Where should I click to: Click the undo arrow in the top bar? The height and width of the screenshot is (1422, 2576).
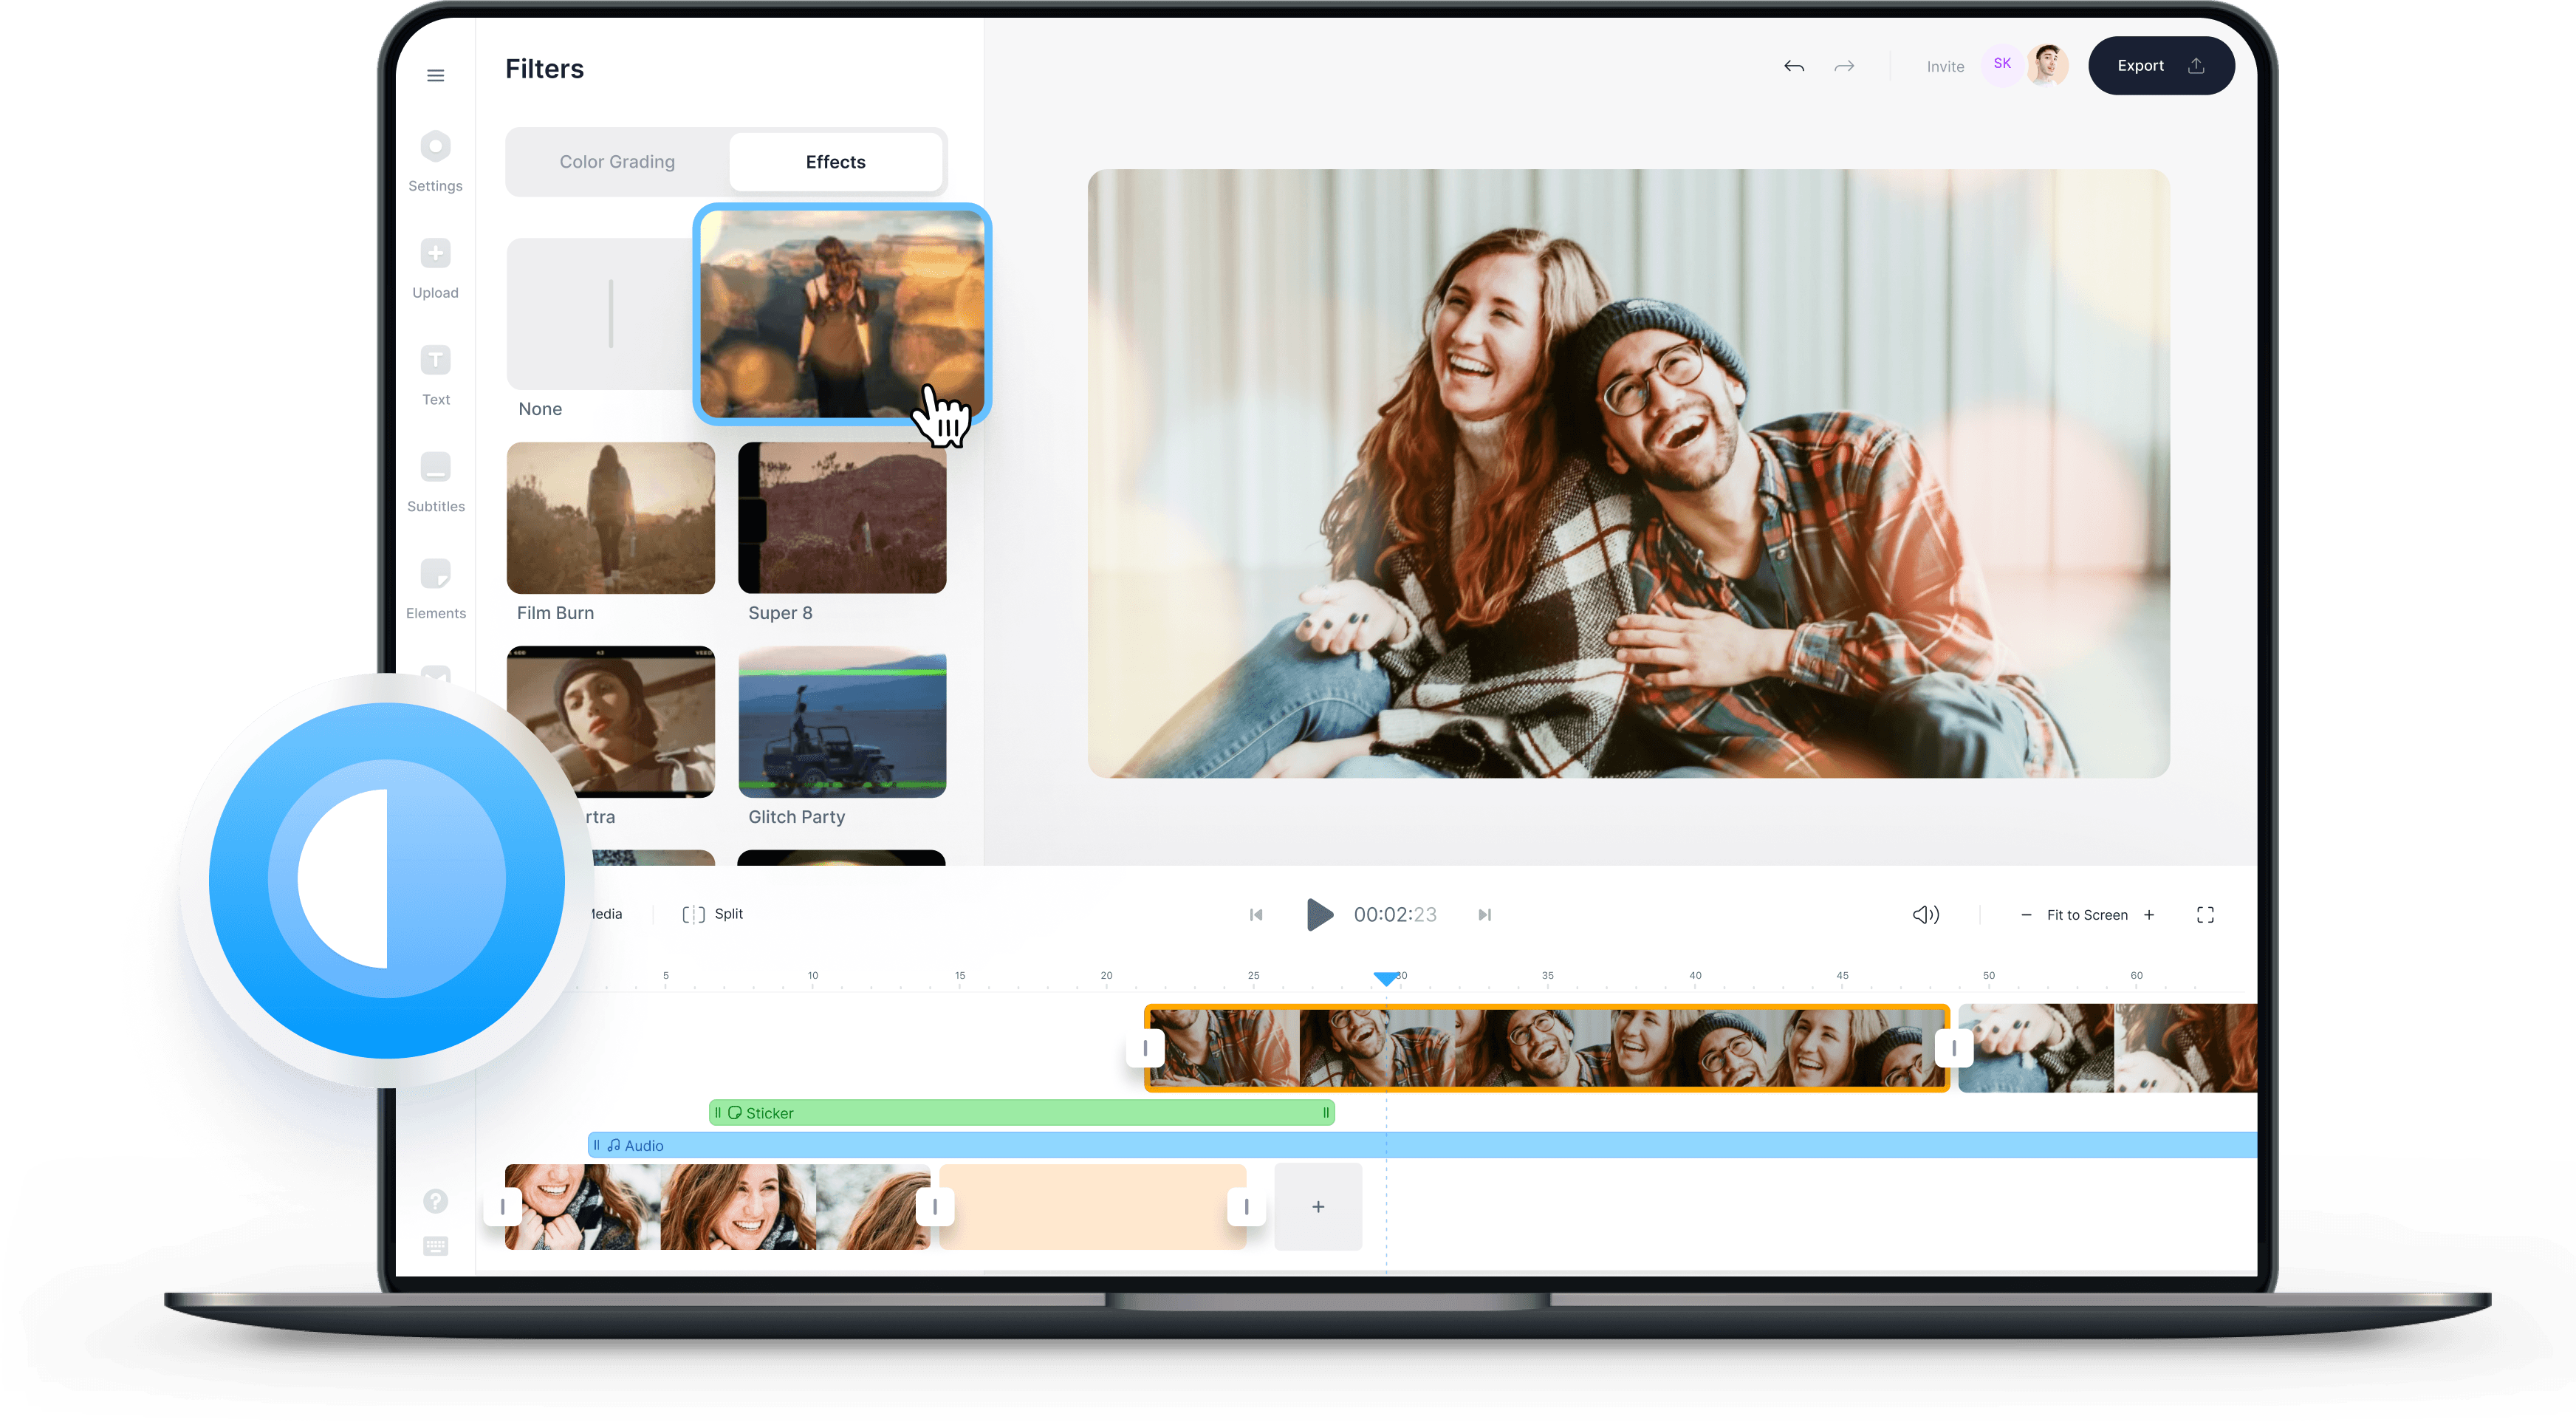pyautogui.click(x=1794, y=66)
